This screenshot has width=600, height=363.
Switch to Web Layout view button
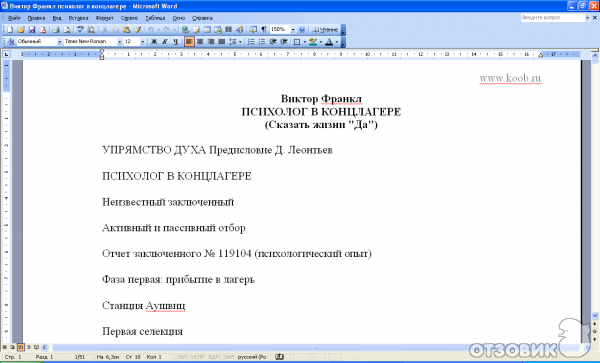(13, 347)
